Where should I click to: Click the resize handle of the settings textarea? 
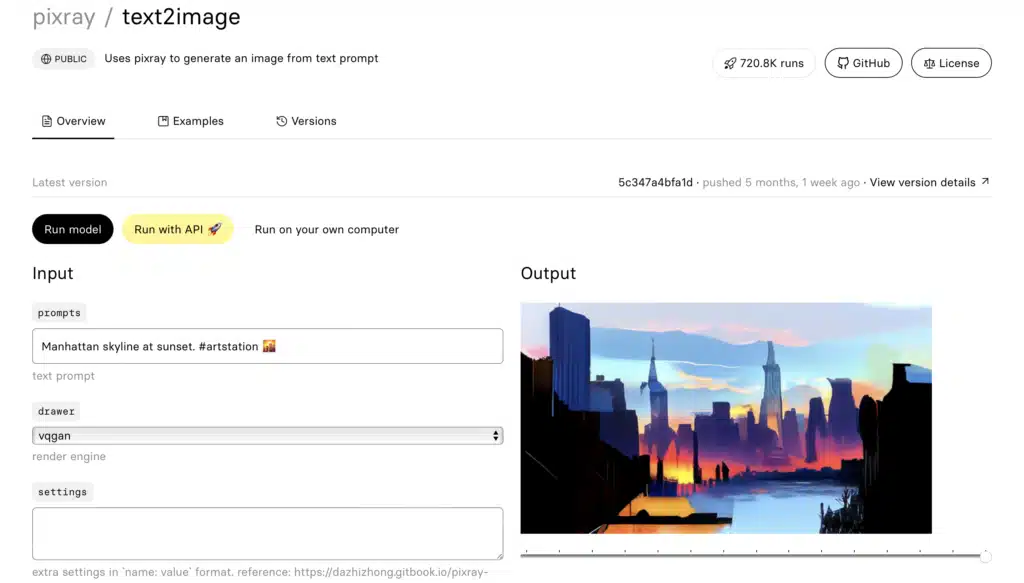[498, 555]
